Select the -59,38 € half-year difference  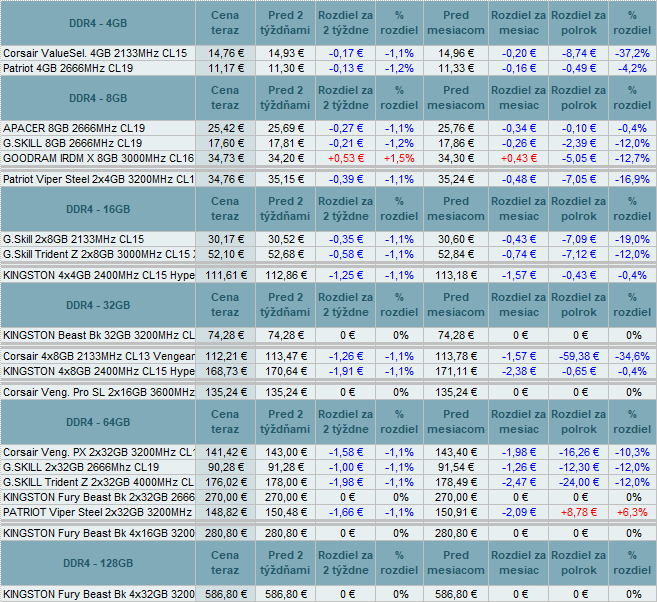[579, 357]
